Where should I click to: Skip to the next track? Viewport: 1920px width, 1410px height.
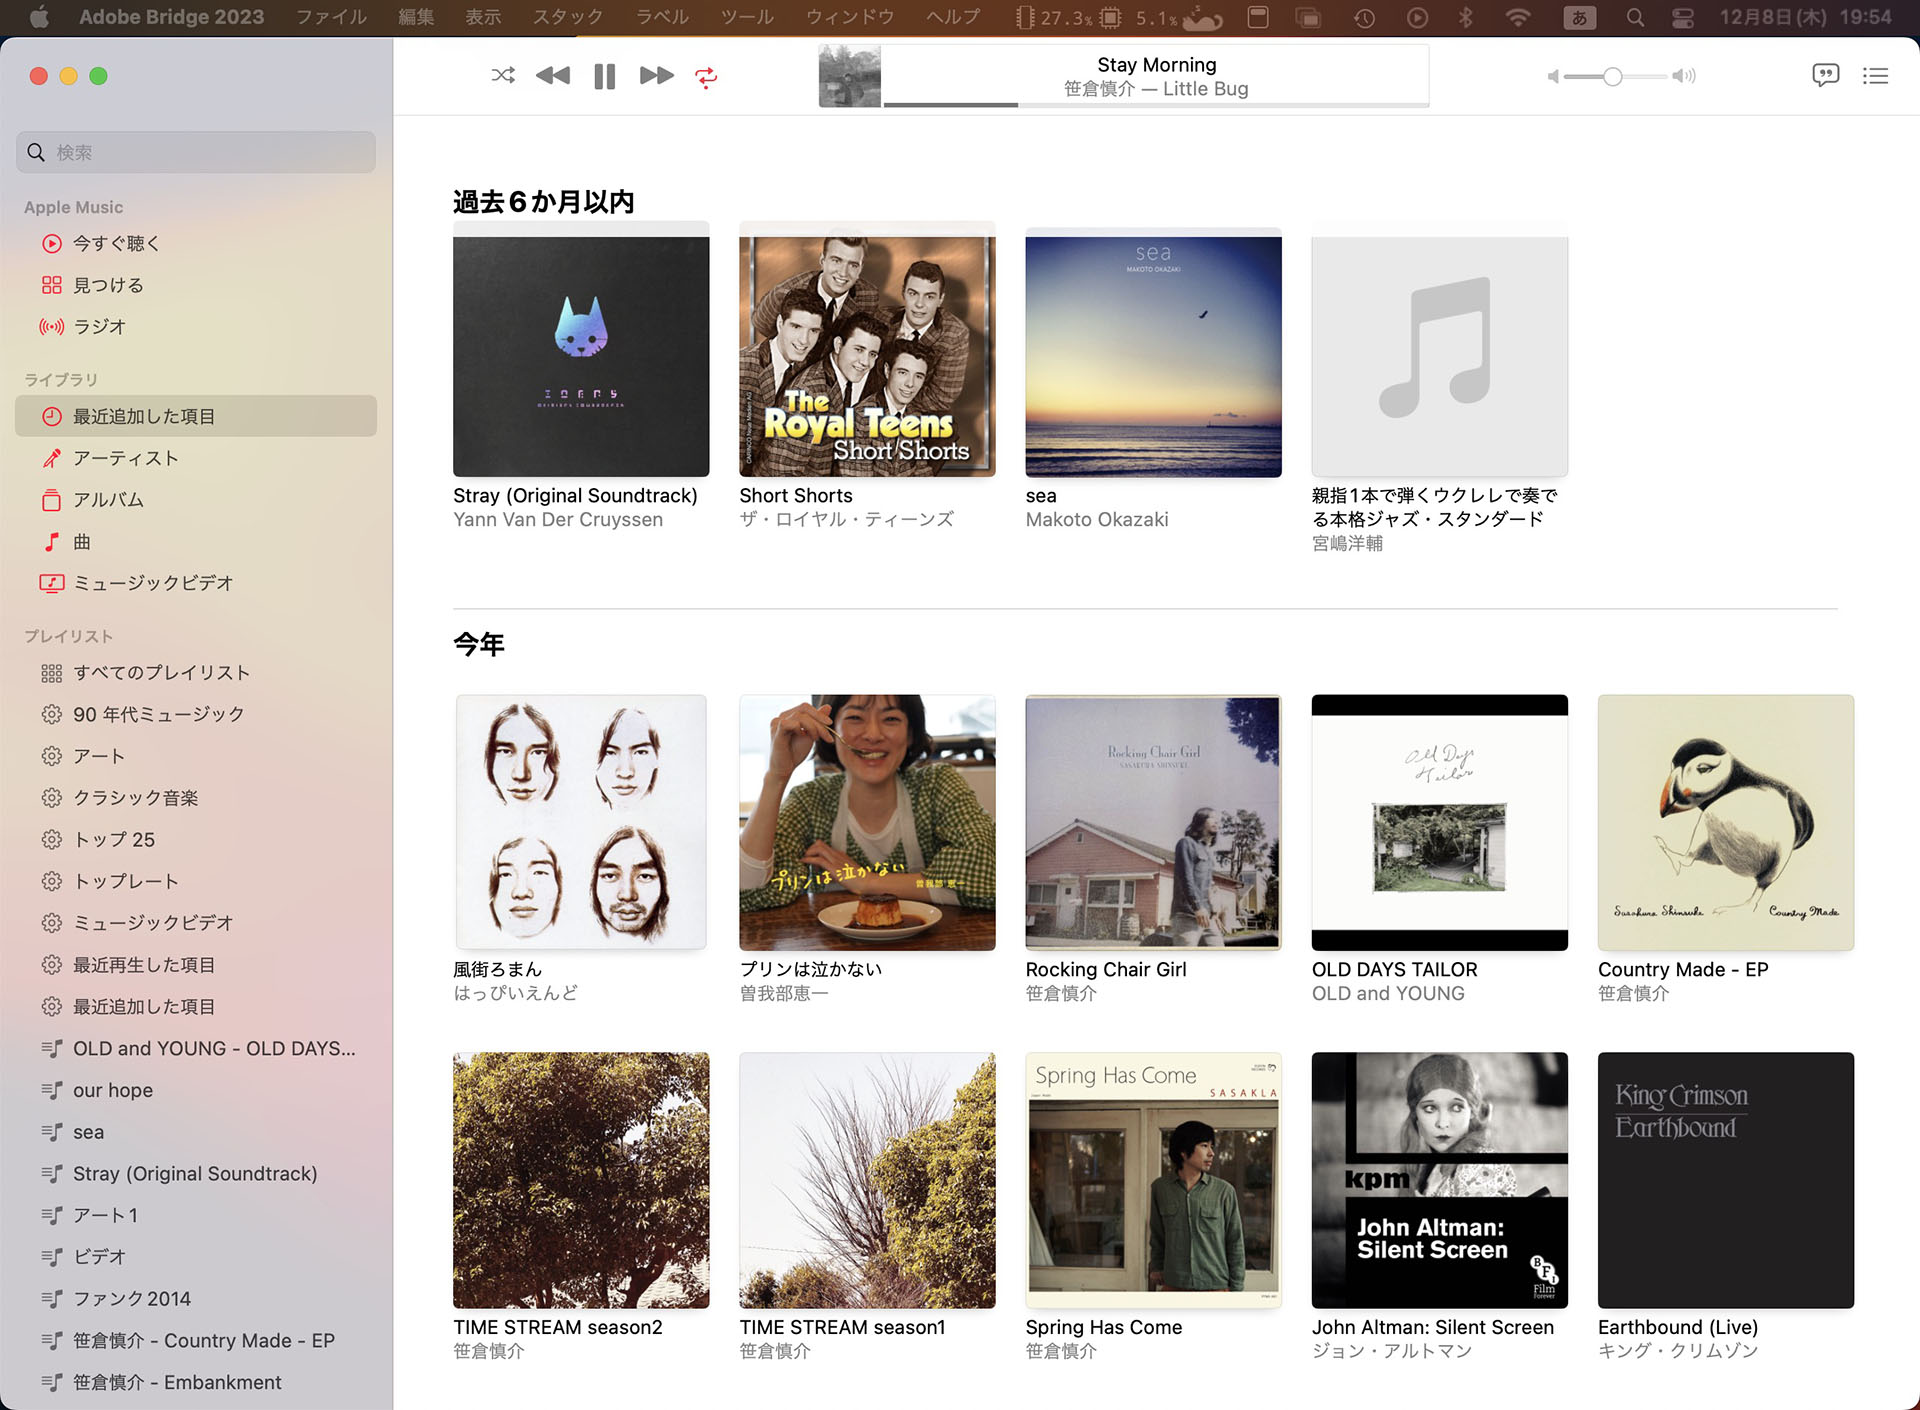(656, 76)
